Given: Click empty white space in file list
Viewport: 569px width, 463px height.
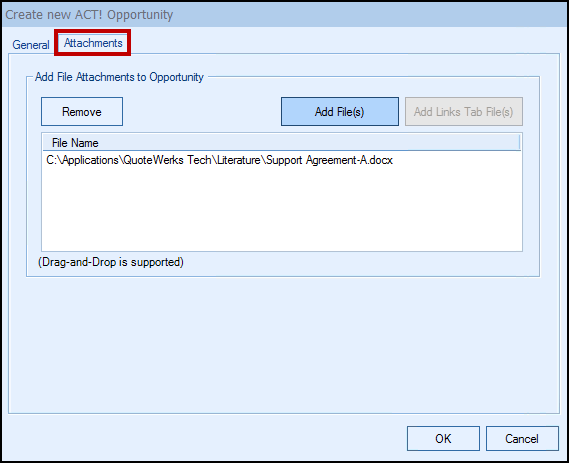Looking at the screenshot, I should pos(282,210).
